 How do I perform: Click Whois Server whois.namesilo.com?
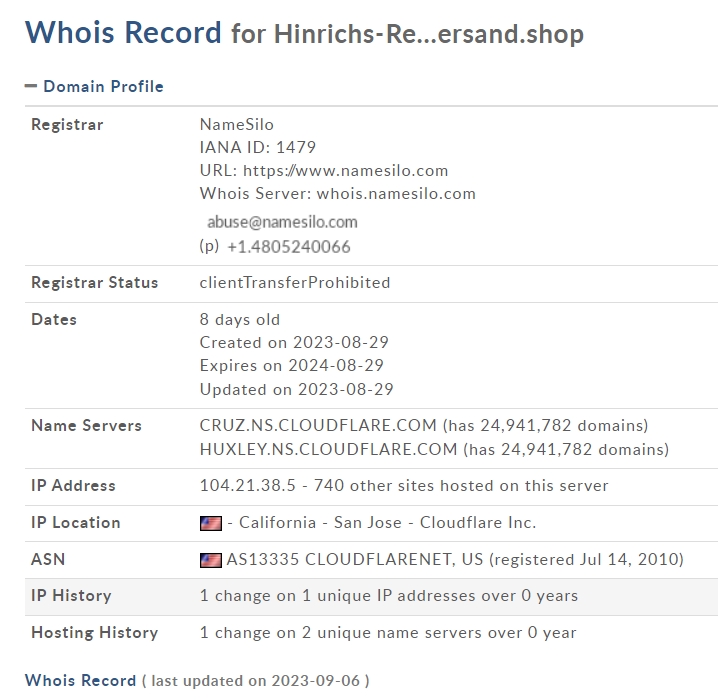[396, 194]
